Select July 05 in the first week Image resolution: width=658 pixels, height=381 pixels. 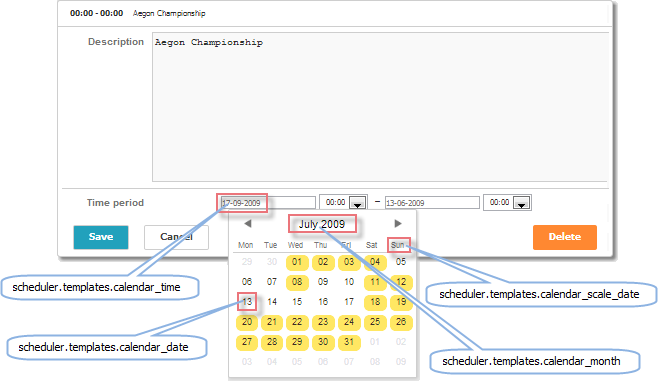click(401, 262)
